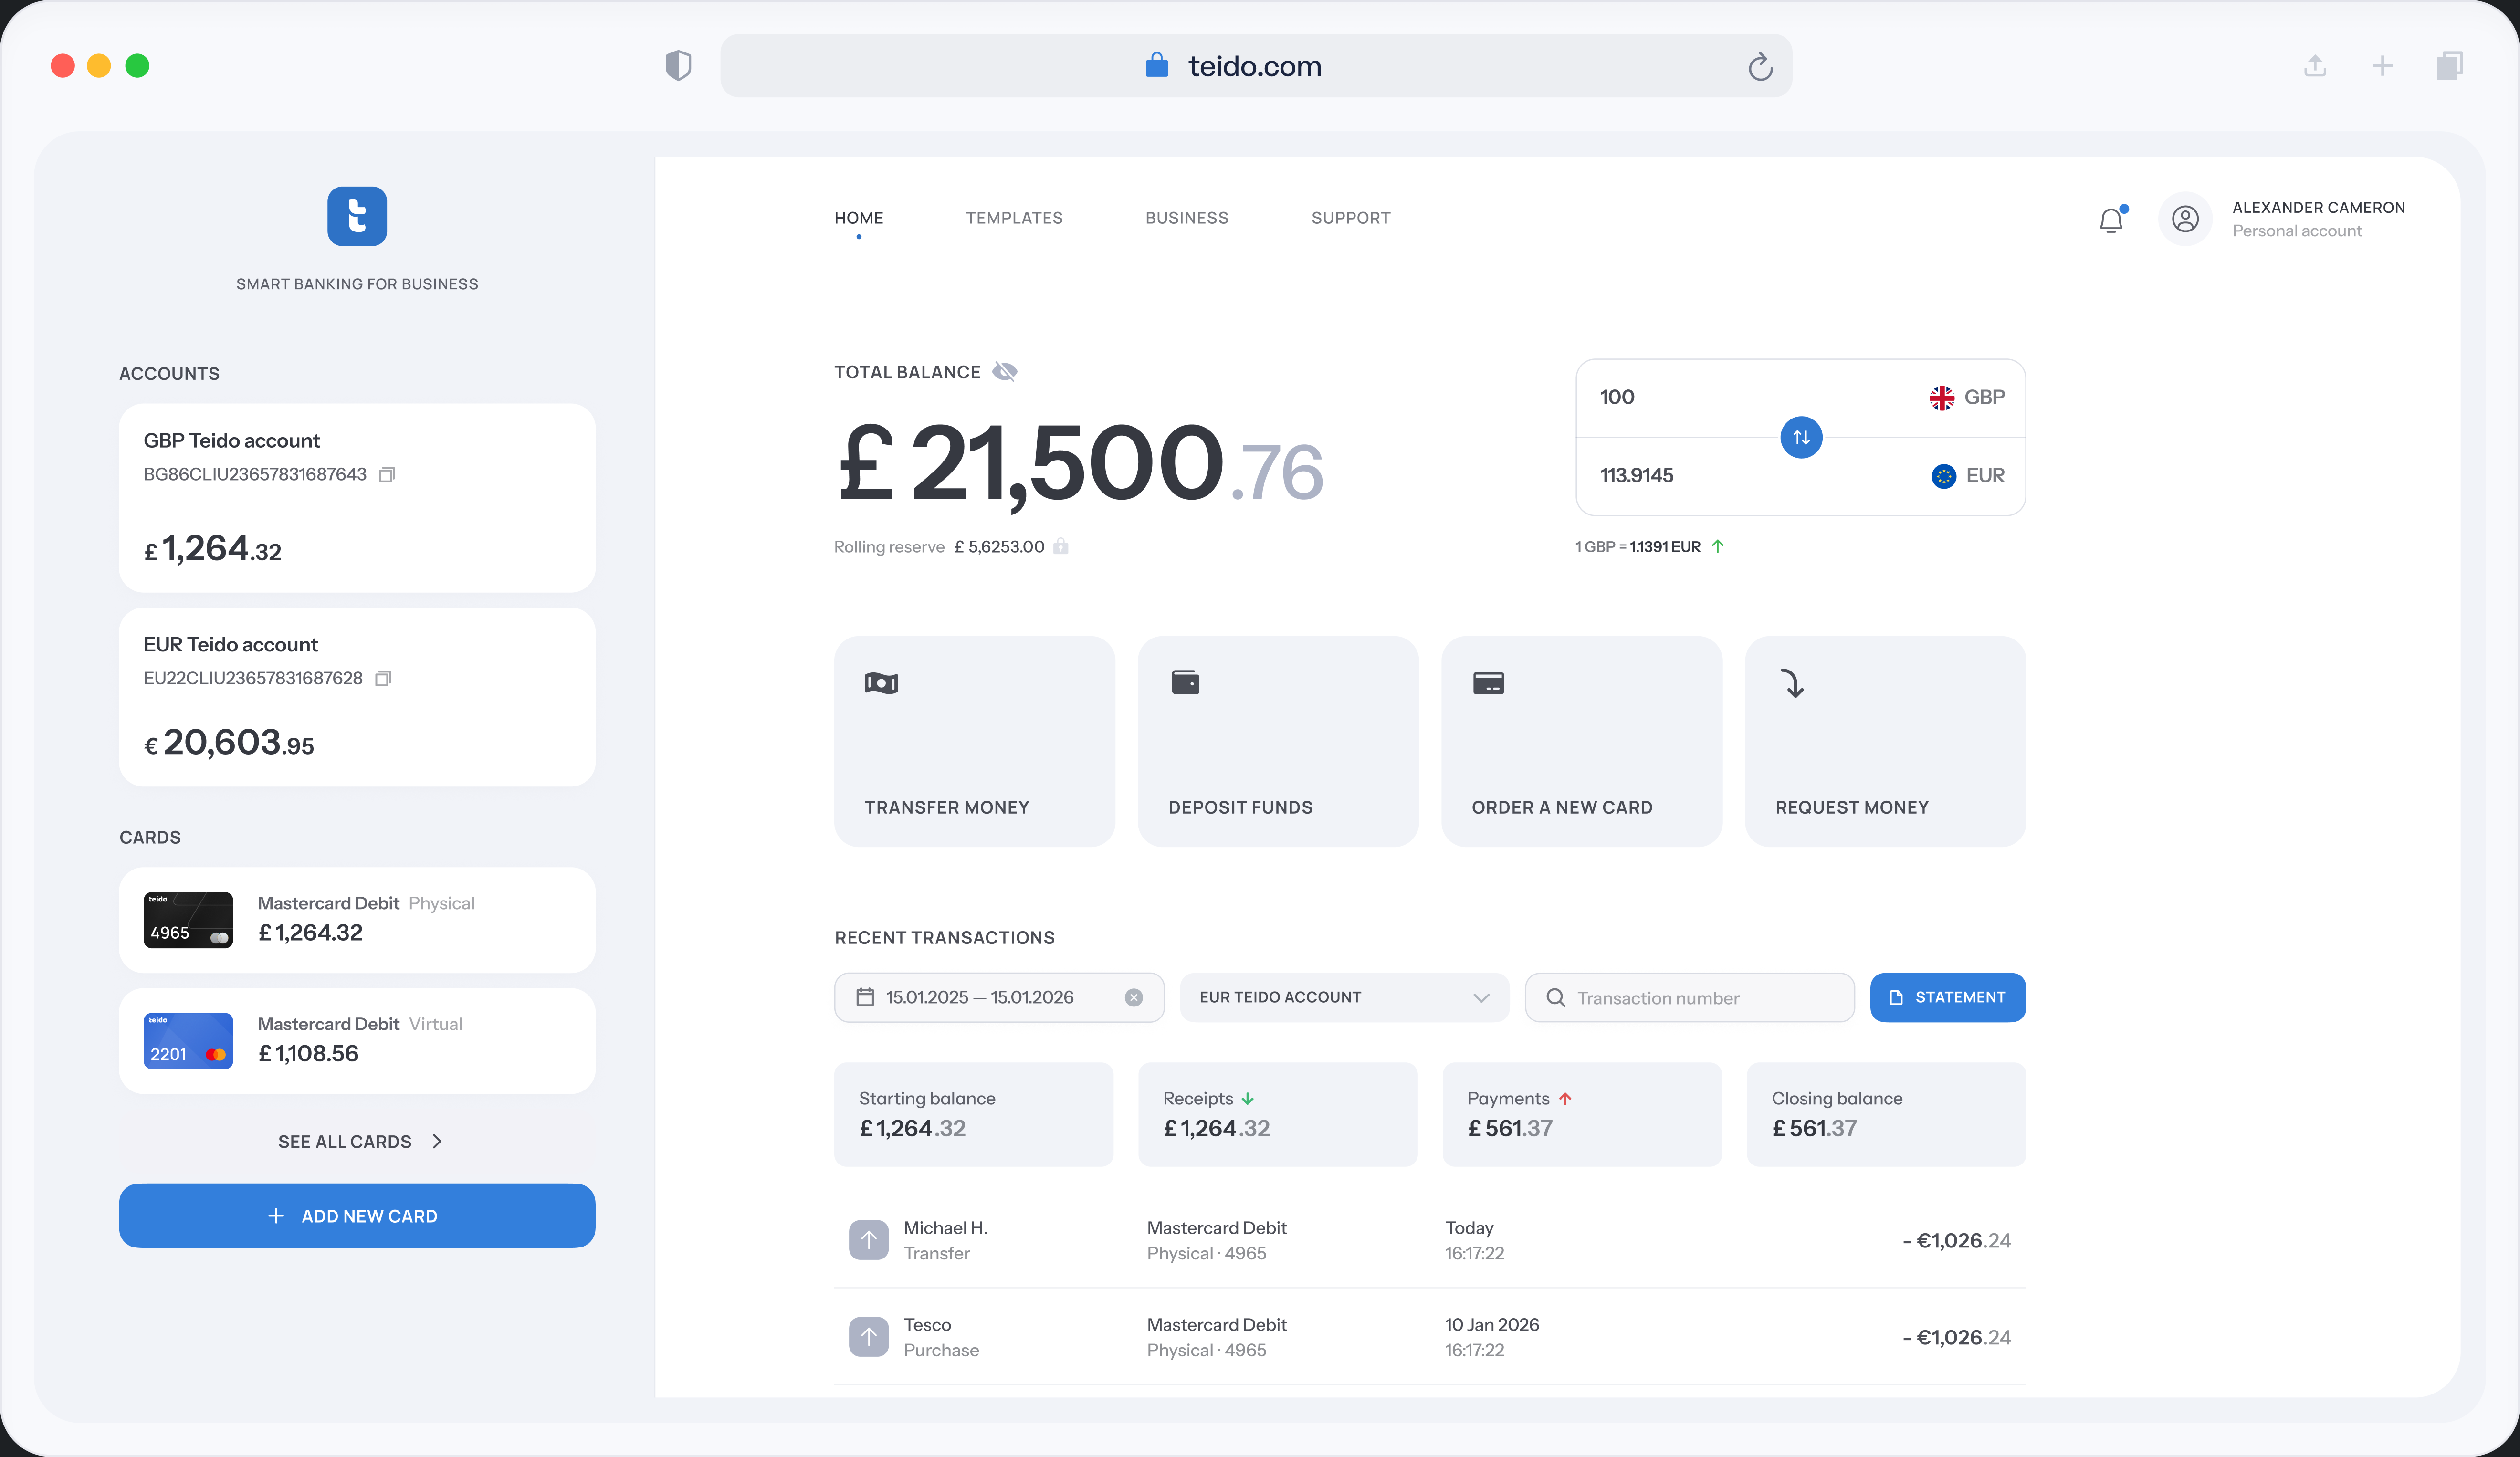This screenshot has height=1457, width=2520.
Task: Click the Starting balance summary
Action: (974, 1114)
